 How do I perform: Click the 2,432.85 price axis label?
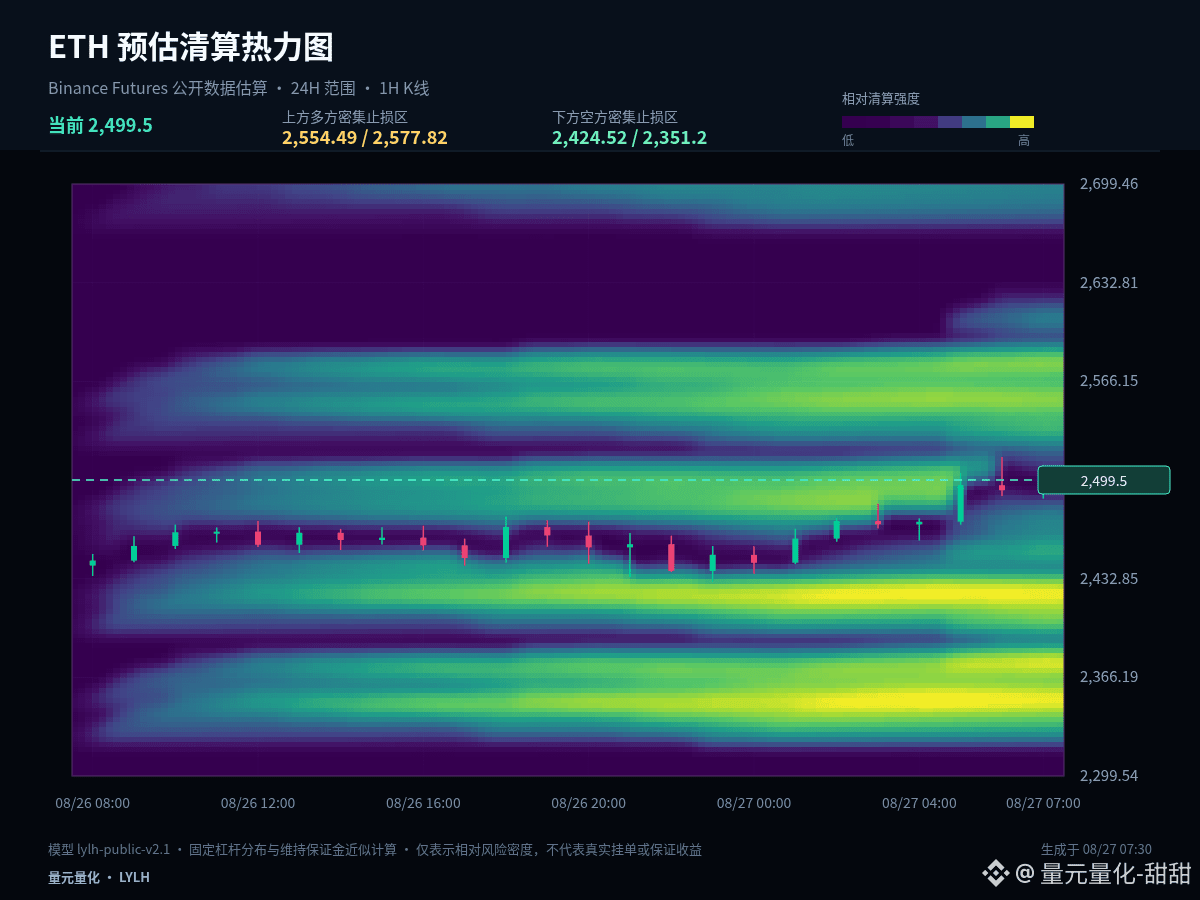pos(1109,579)
